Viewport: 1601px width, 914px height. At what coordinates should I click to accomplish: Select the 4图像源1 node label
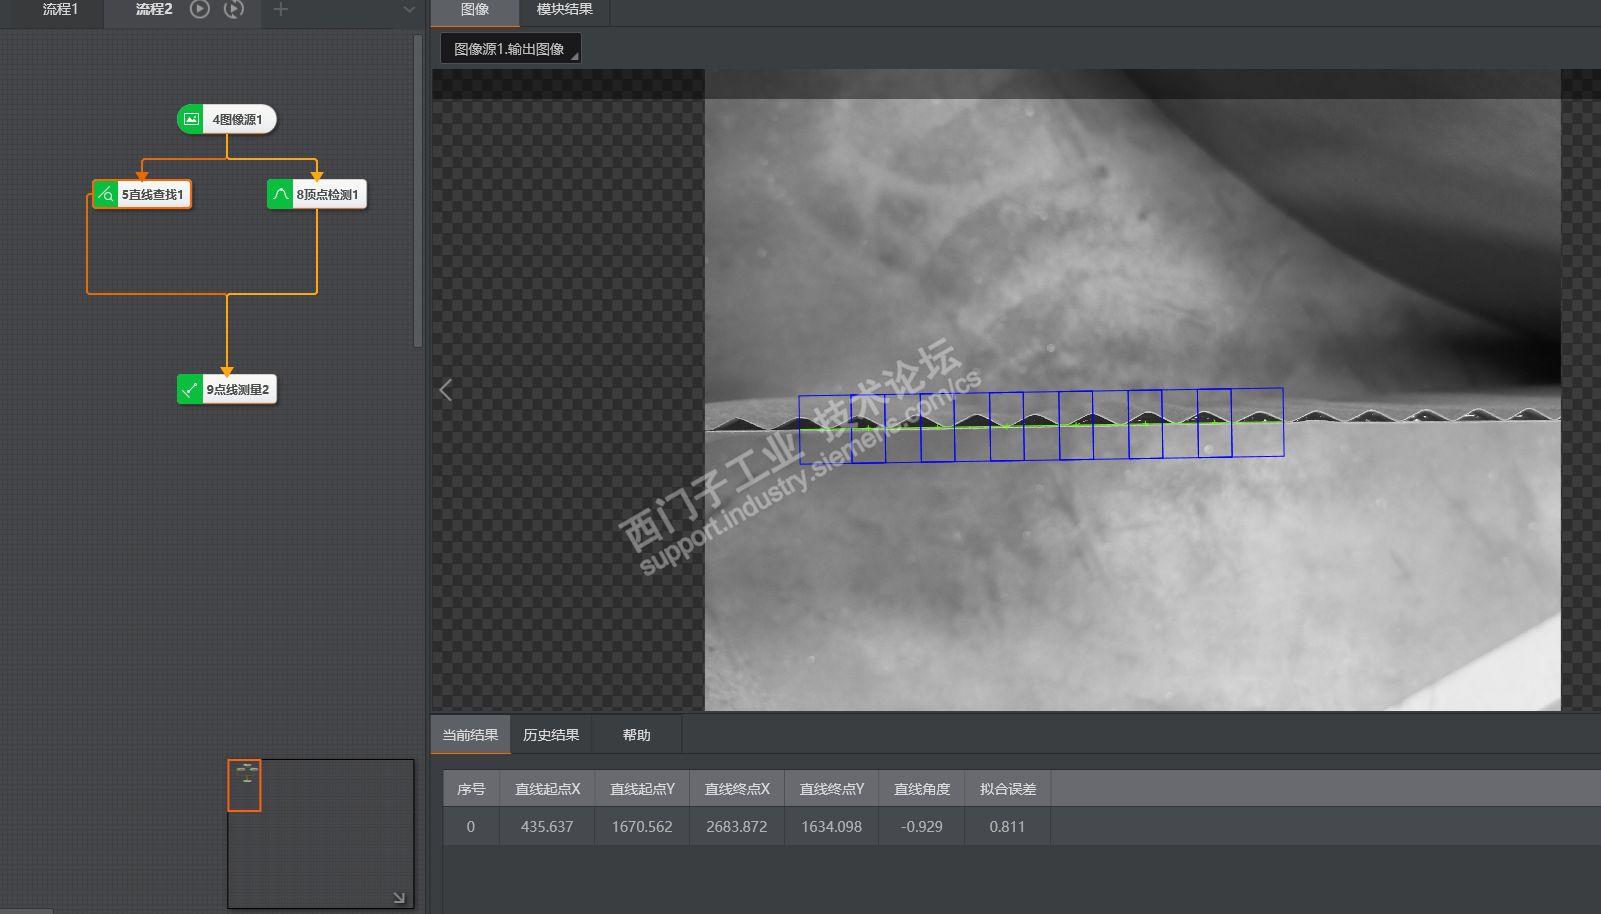click(238, 119)
